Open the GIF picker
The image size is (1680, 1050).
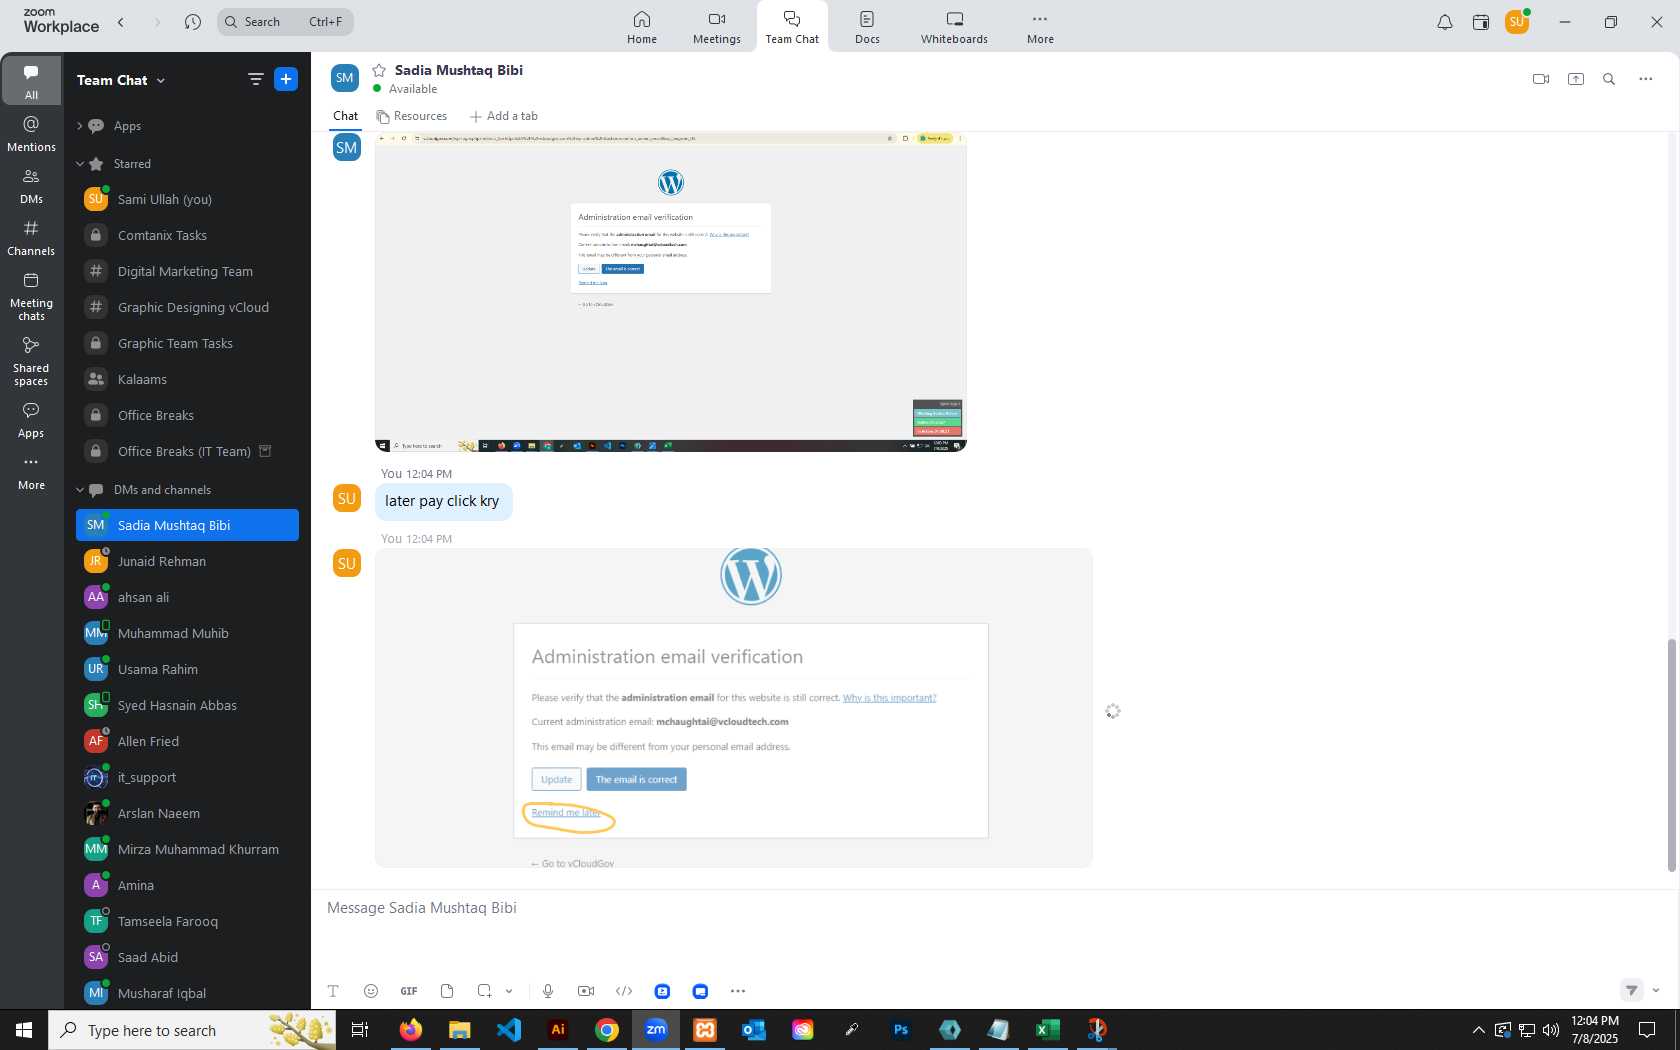(409, 991)
